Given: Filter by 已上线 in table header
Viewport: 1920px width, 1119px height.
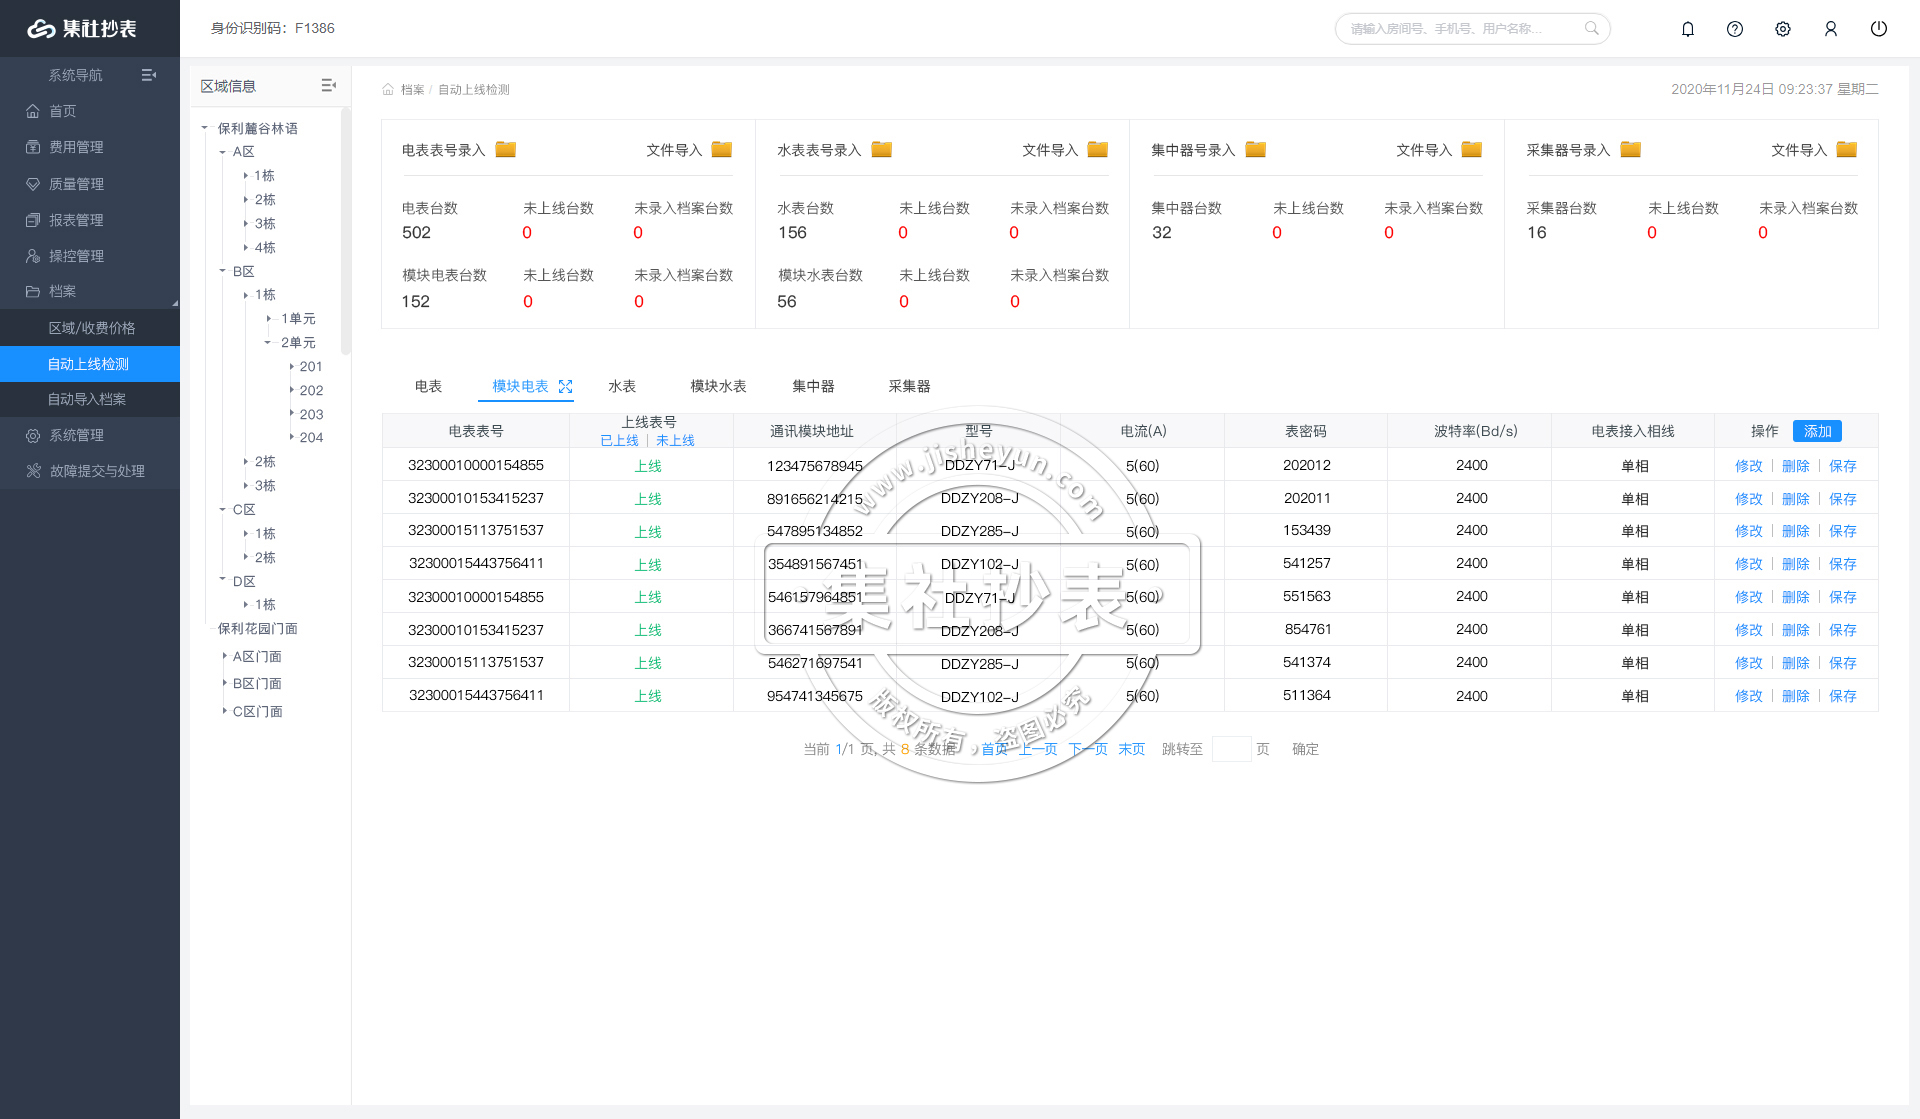Looking at the screenshot, I should point(619,441).
